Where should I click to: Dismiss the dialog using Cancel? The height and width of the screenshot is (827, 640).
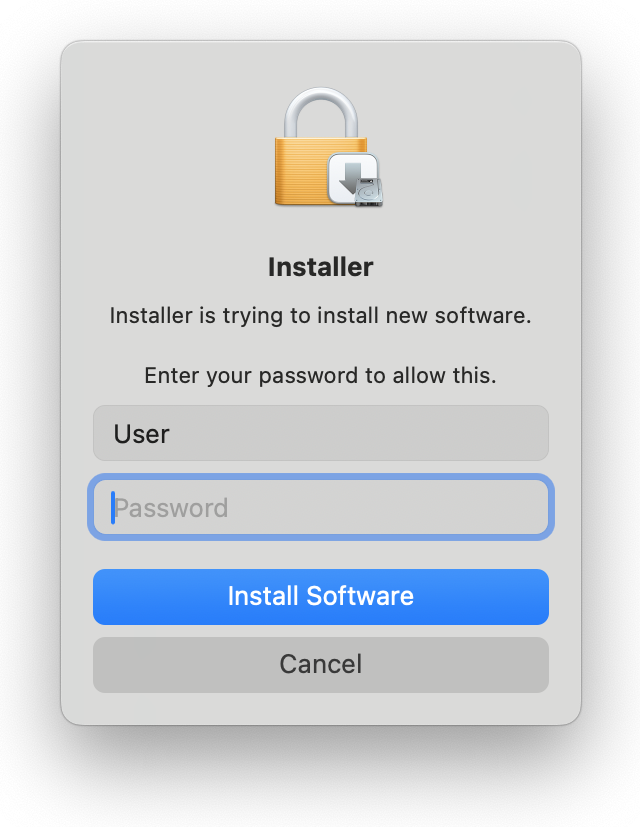321,665
